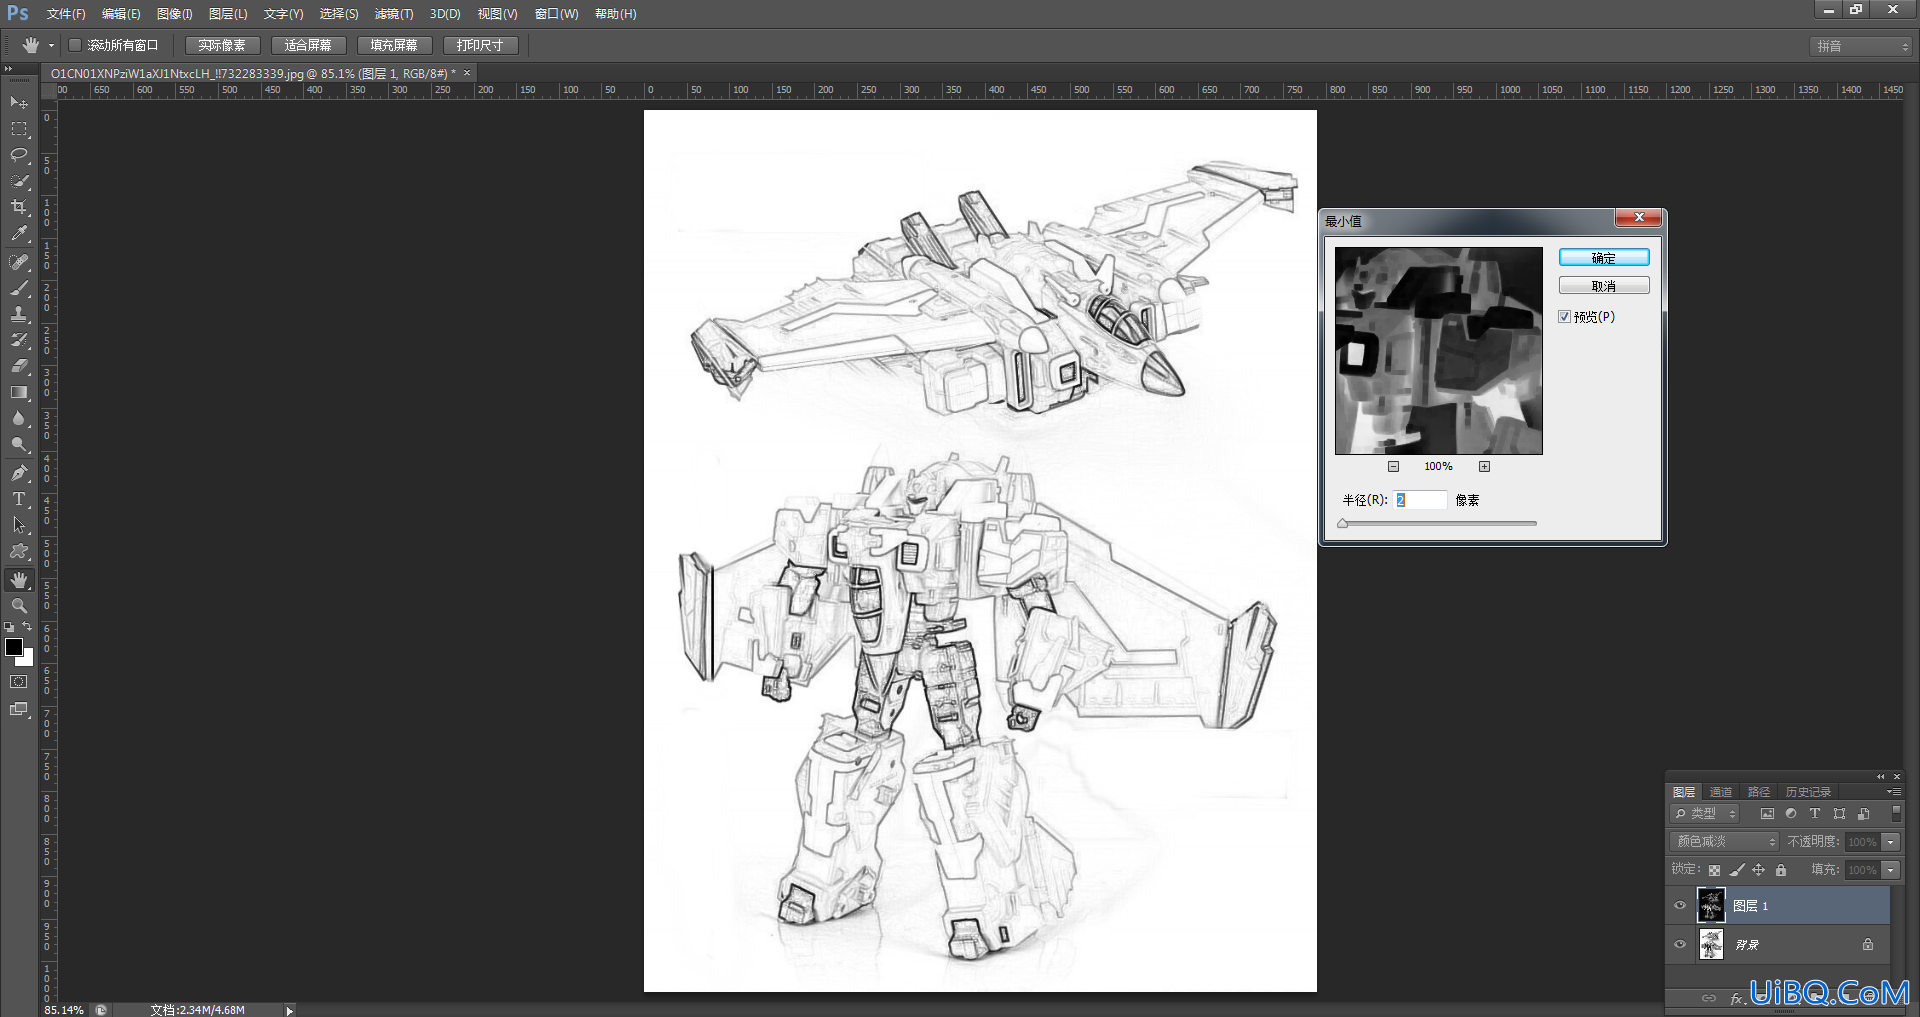
Task: Filter layers by shape layers icon
Action: coord(1839,814)
